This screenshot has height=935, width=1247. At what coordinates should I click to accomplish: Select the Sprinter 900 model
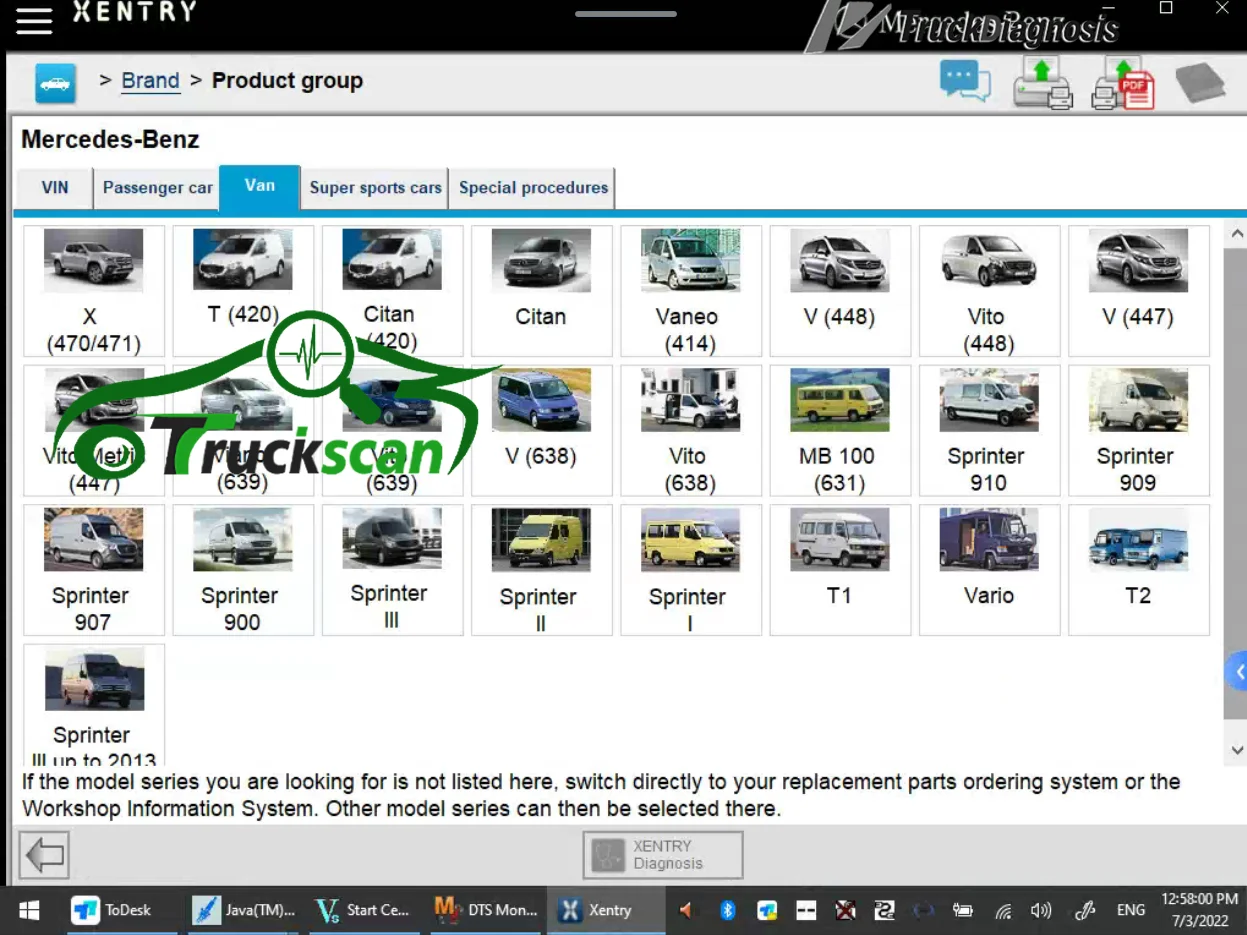point(243,570)
